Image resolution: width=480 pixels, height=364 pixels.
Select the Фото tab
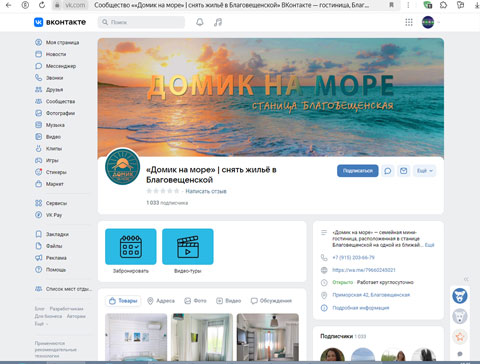[x=195, y=301]
